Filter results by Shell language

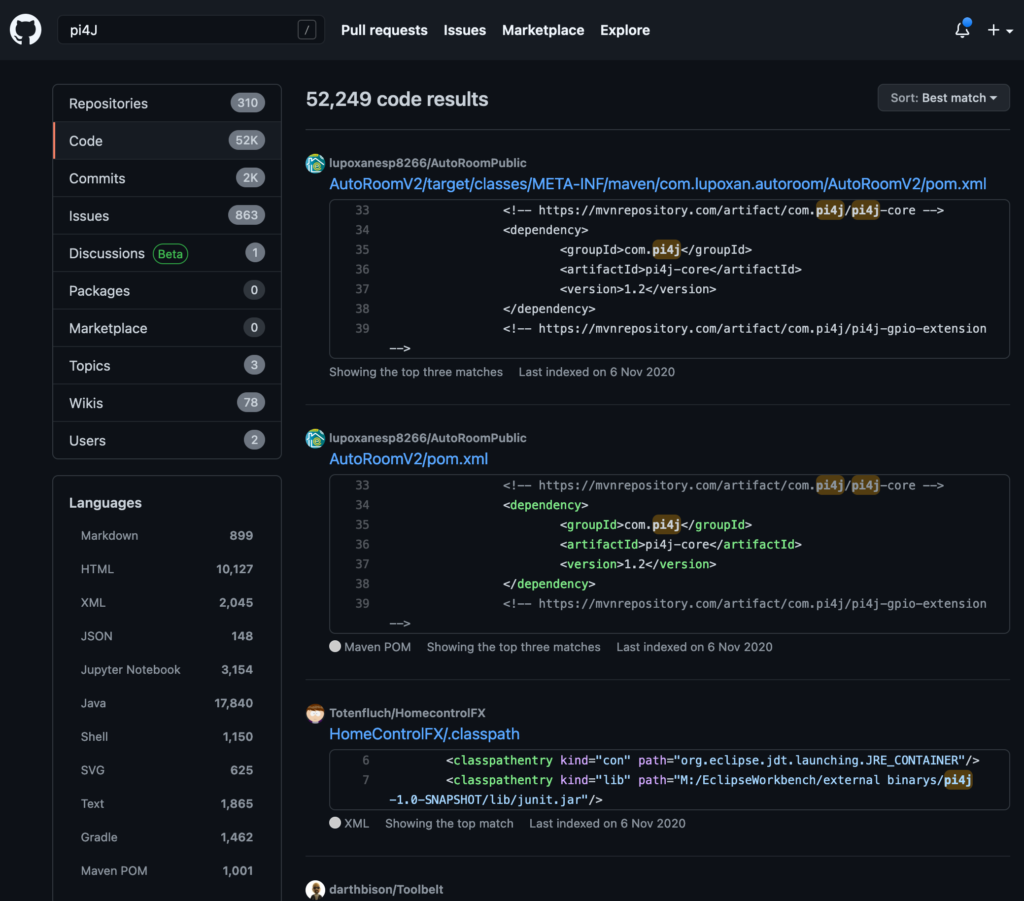tap(167, 736)
